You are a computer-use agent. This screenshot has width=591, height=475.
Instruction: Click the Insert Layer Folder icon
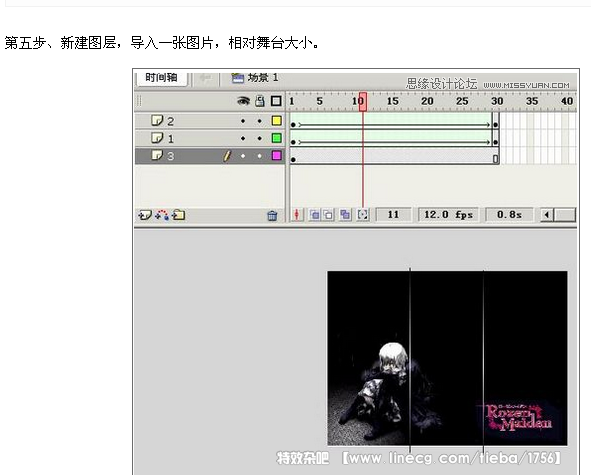point(179,215)
